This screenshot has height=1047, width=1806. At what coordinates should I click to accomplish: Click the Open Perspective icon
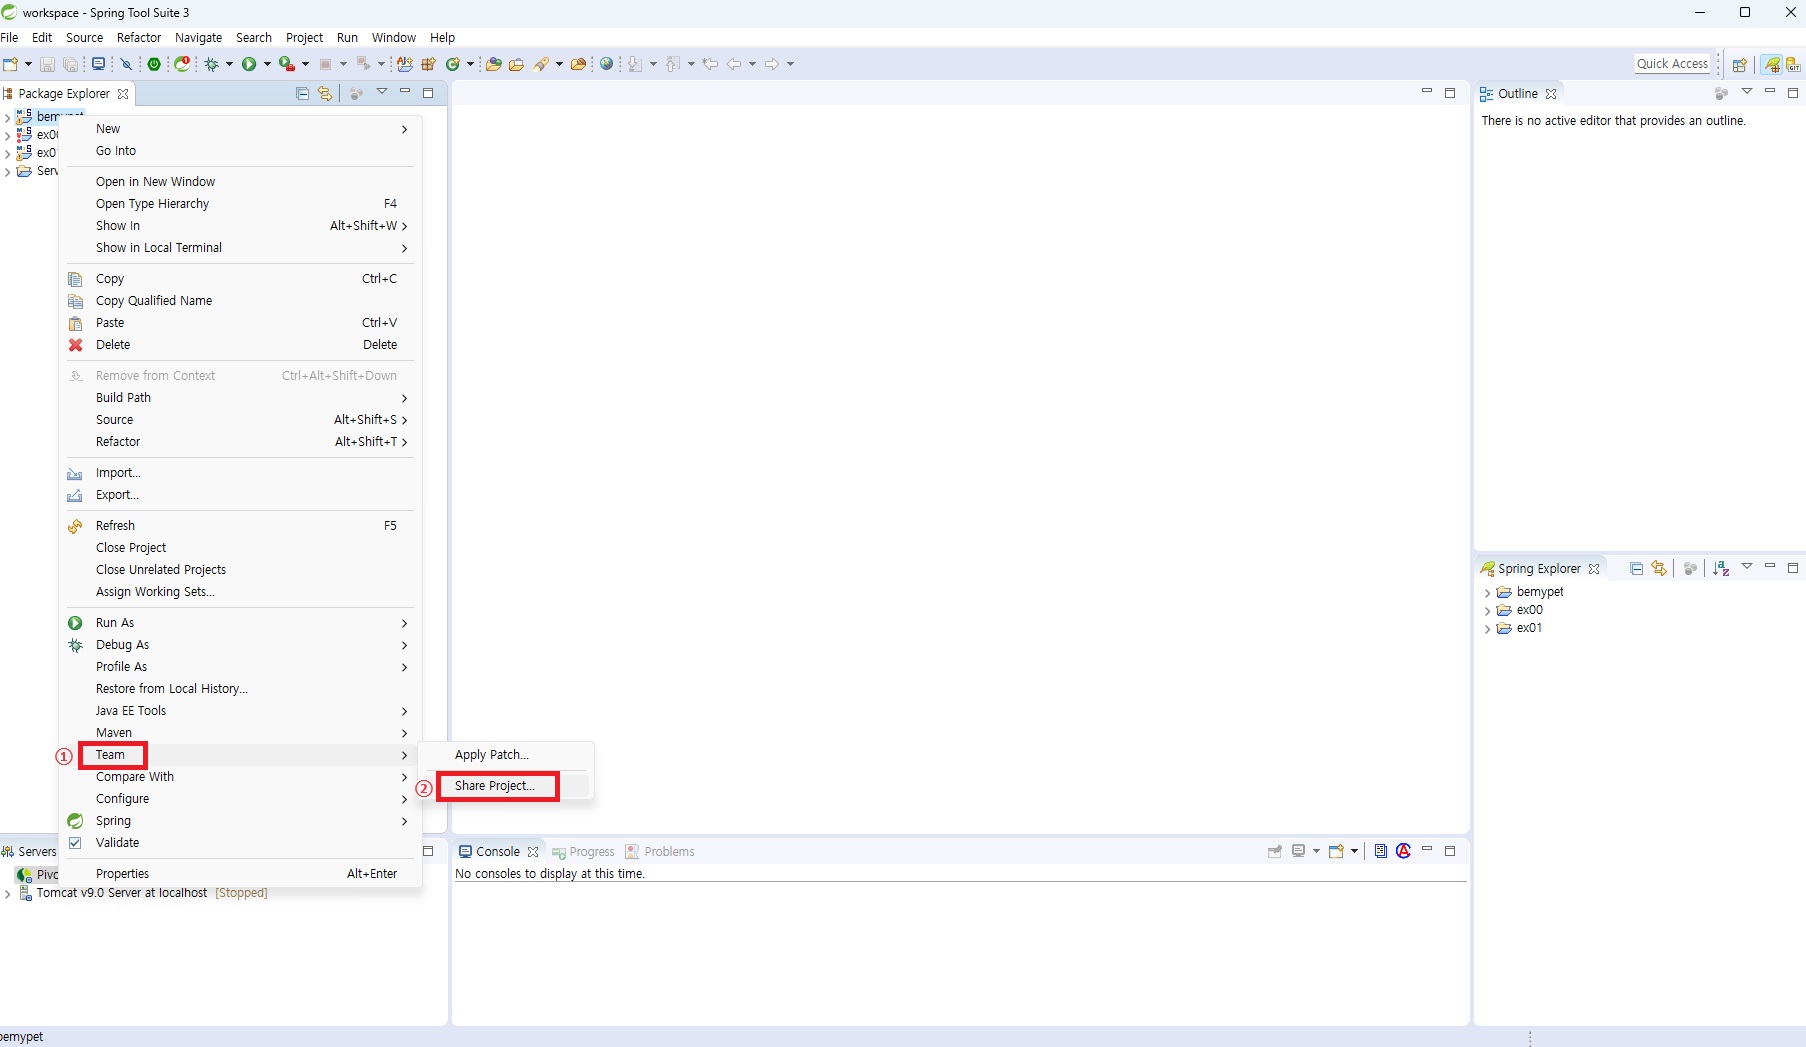pyautogui.click(x=1740, y=64)
